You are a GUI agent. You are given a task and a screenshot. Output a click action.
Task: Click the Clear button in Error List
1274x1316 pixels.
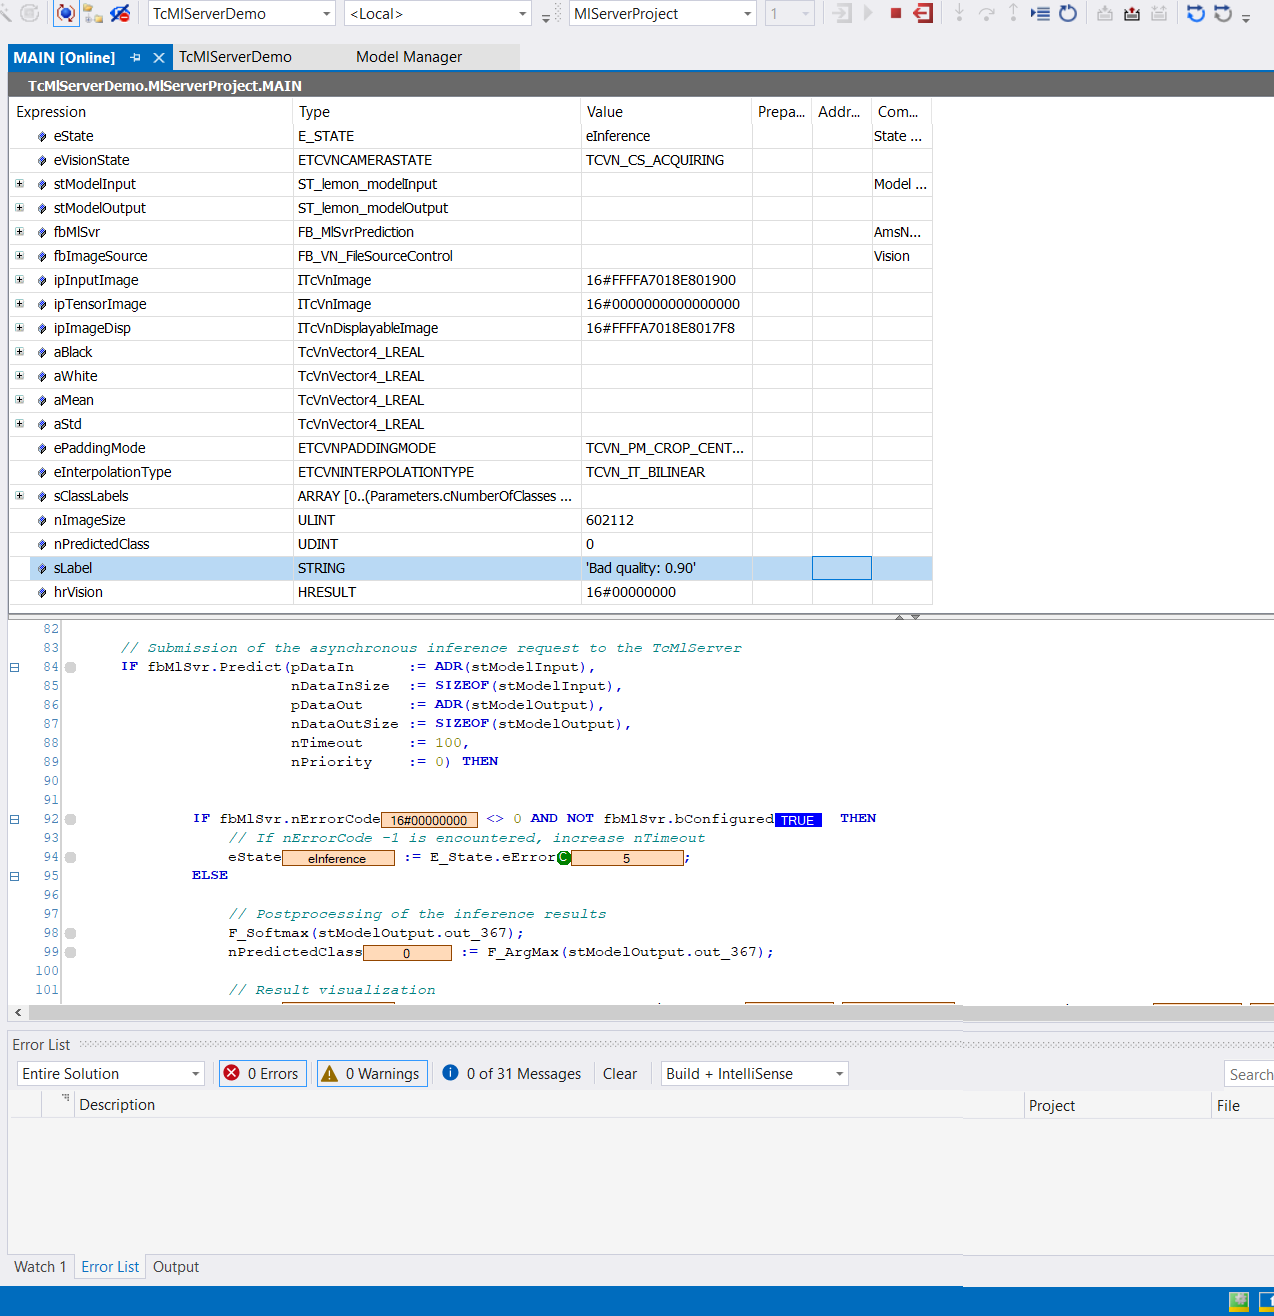coord(620,1073)
